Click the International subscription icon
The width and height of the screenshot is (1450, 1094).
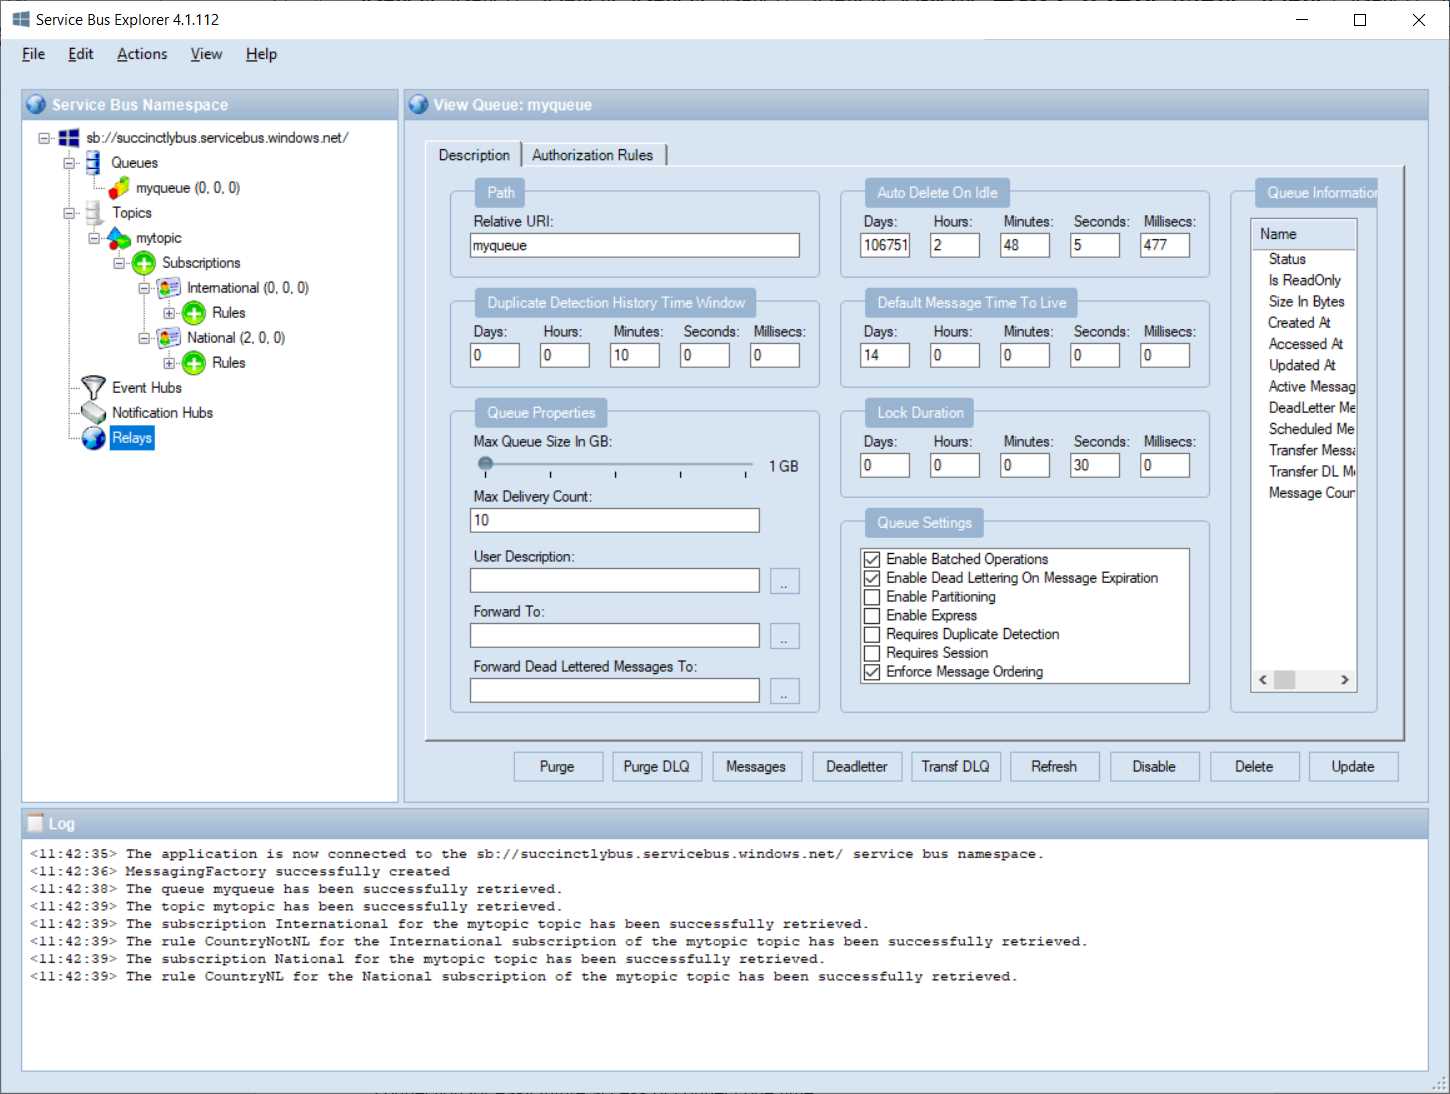click(x=169, y=288)
